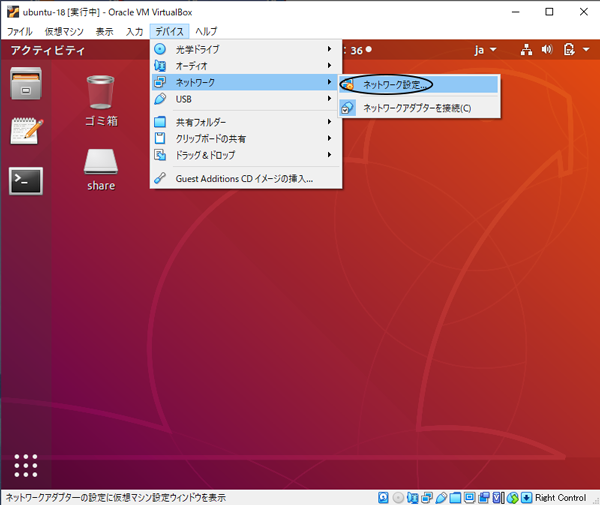Image resolution: width=600 pixels, height=505 pixels.
Task: Expand the クリップボードの共有 submenu arrow
Action: pyautogui.click(x=329, y=138)
